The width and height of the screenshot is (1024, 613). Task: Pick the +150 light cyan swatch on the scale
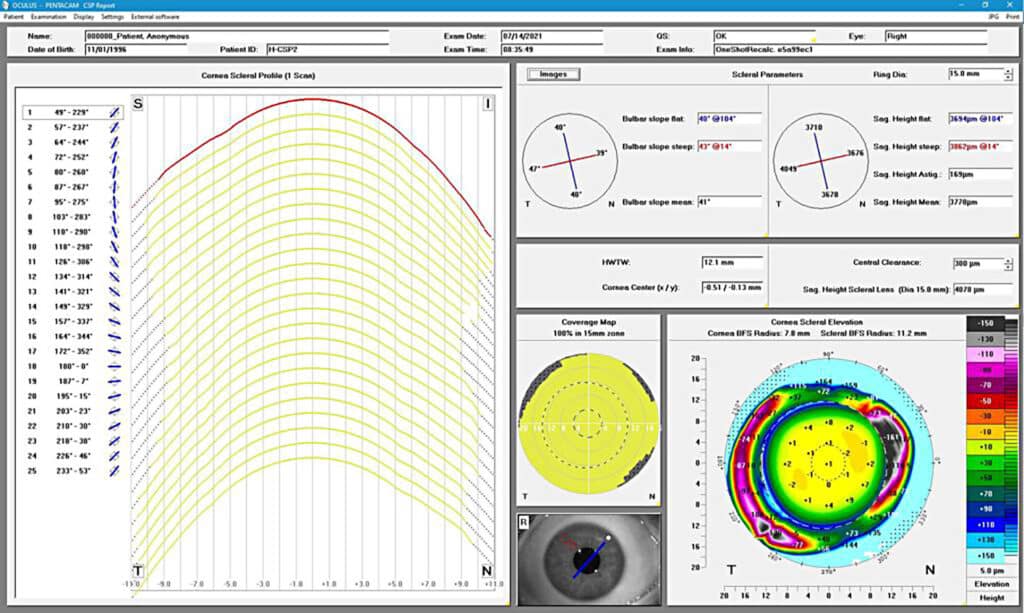coord(985,556)
